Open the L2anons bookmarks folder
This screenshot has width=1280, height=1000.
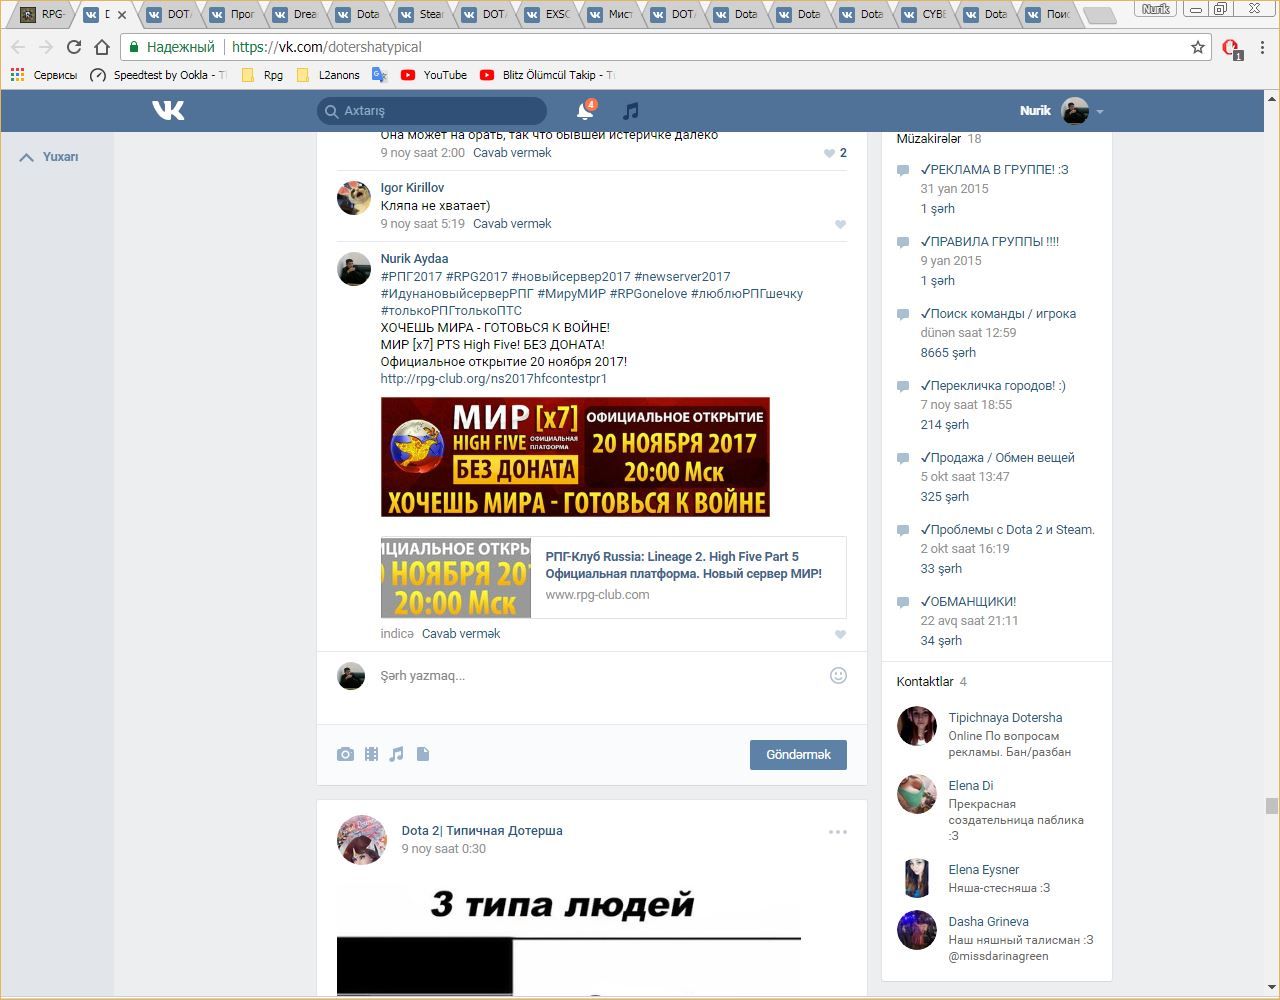pos(329,75)
